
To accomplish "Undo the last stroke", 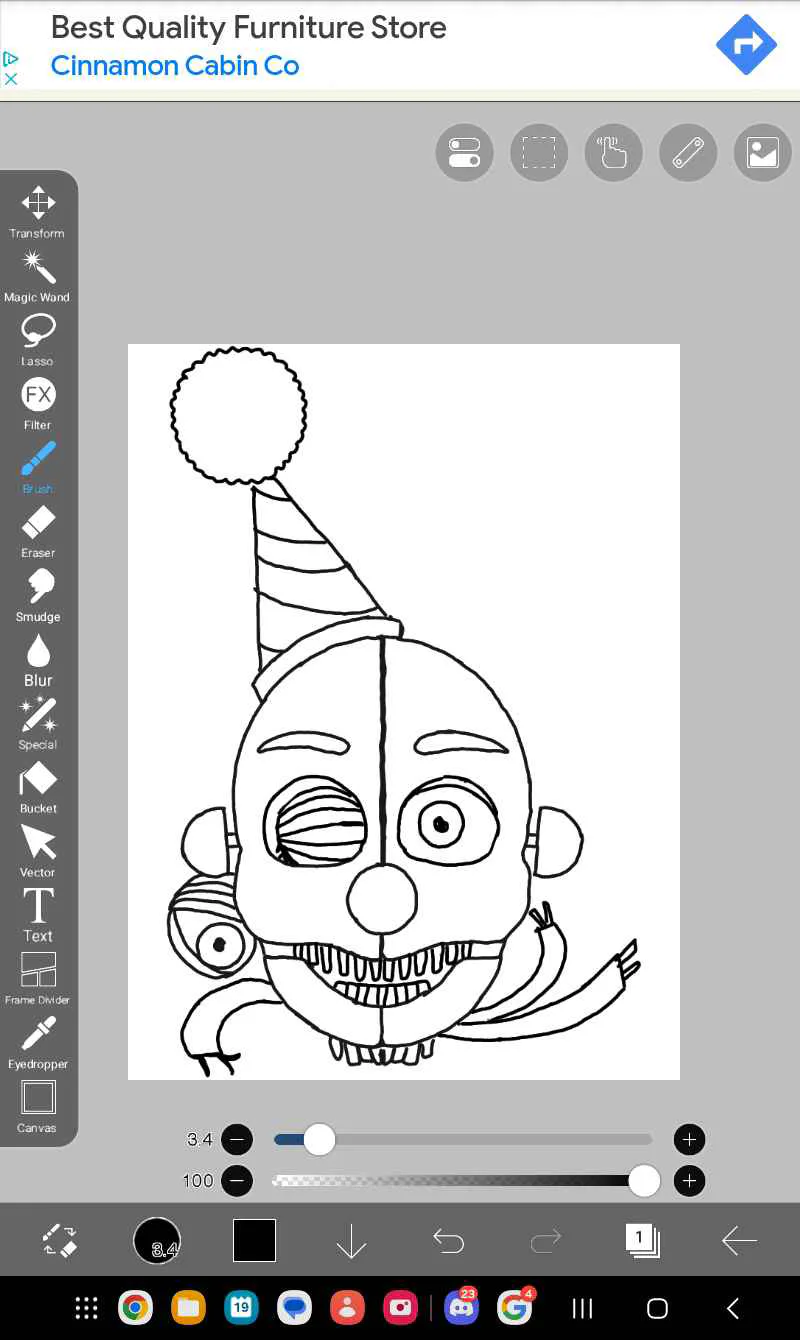I will click(448, 1241).
